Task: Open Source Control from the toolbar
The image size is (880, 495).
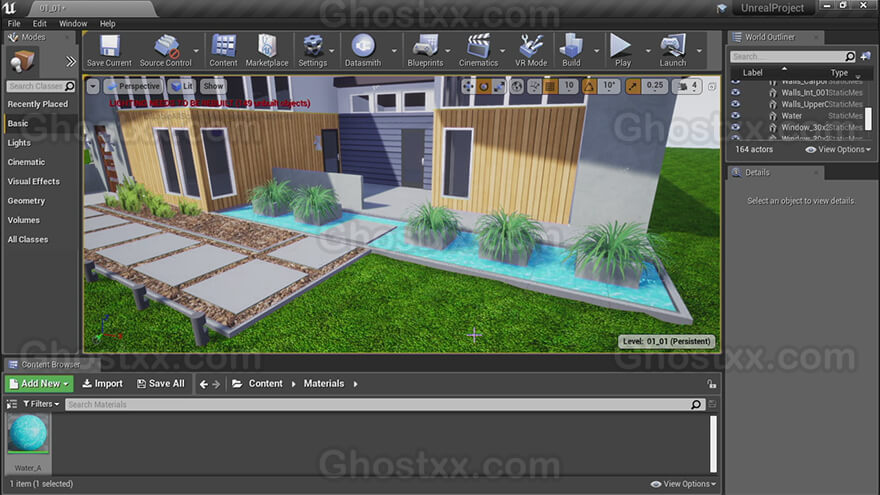Action: 166,51
